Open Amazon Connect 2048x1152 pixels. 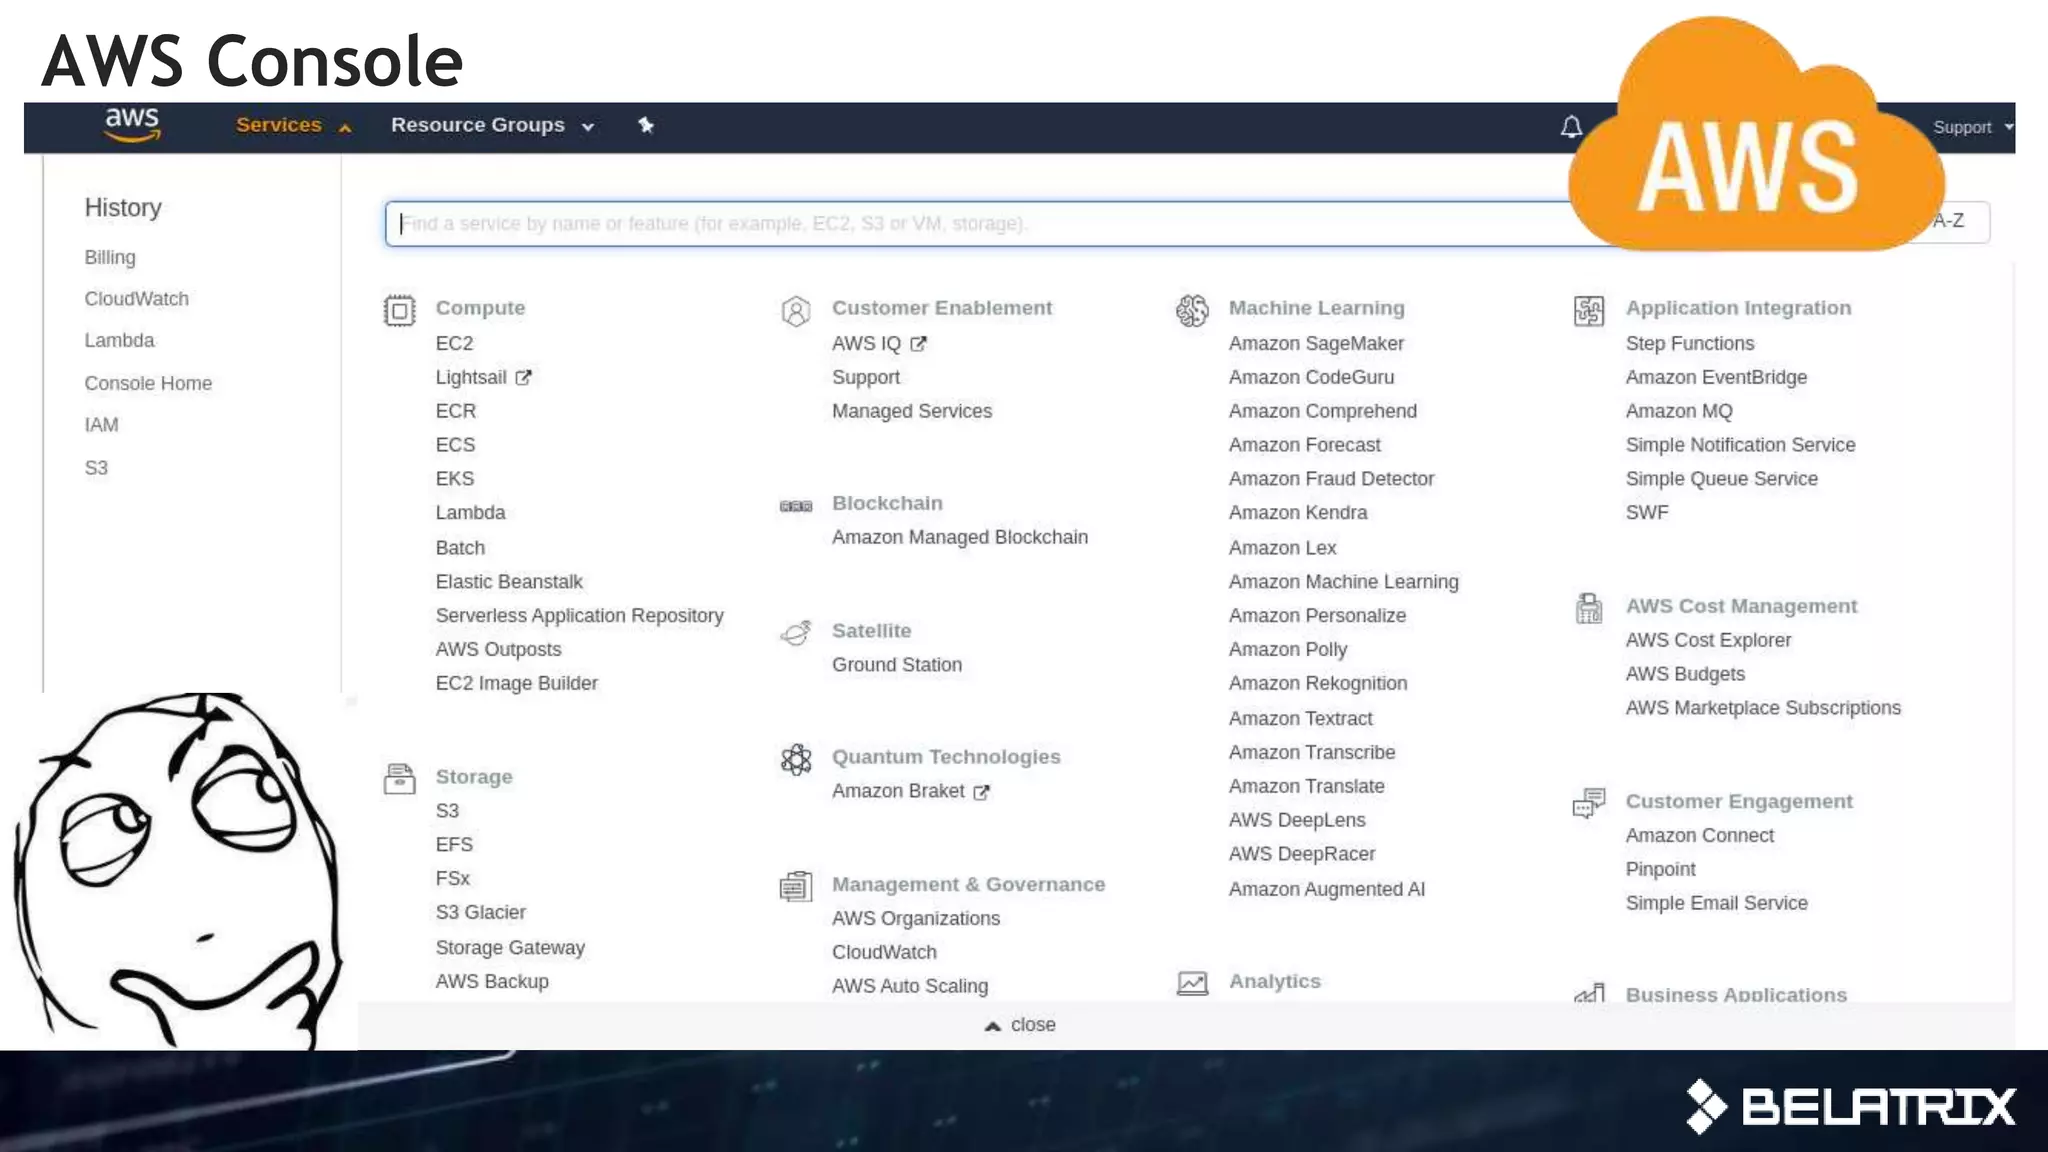(x=1699, y=835)
